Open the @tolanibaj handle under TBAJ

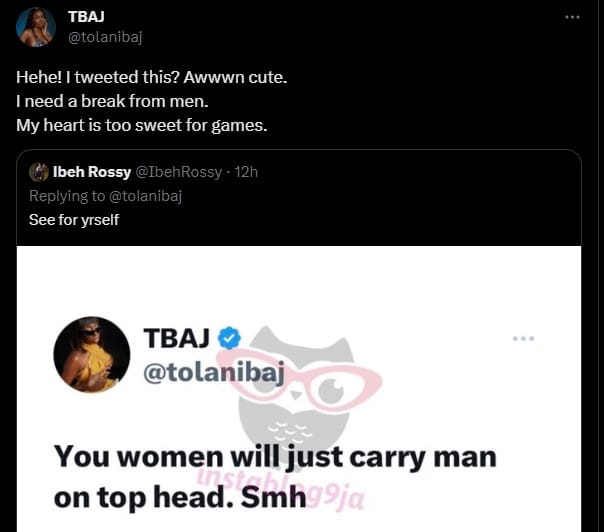[x=105, y=37]
